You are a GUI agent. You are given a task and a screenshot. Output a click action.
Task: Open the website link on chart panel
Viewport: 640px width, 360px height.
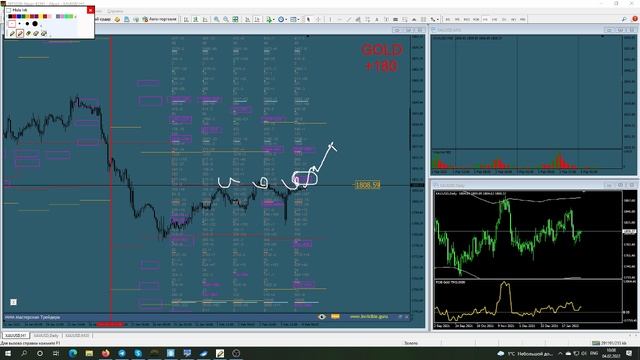[369, 316]
